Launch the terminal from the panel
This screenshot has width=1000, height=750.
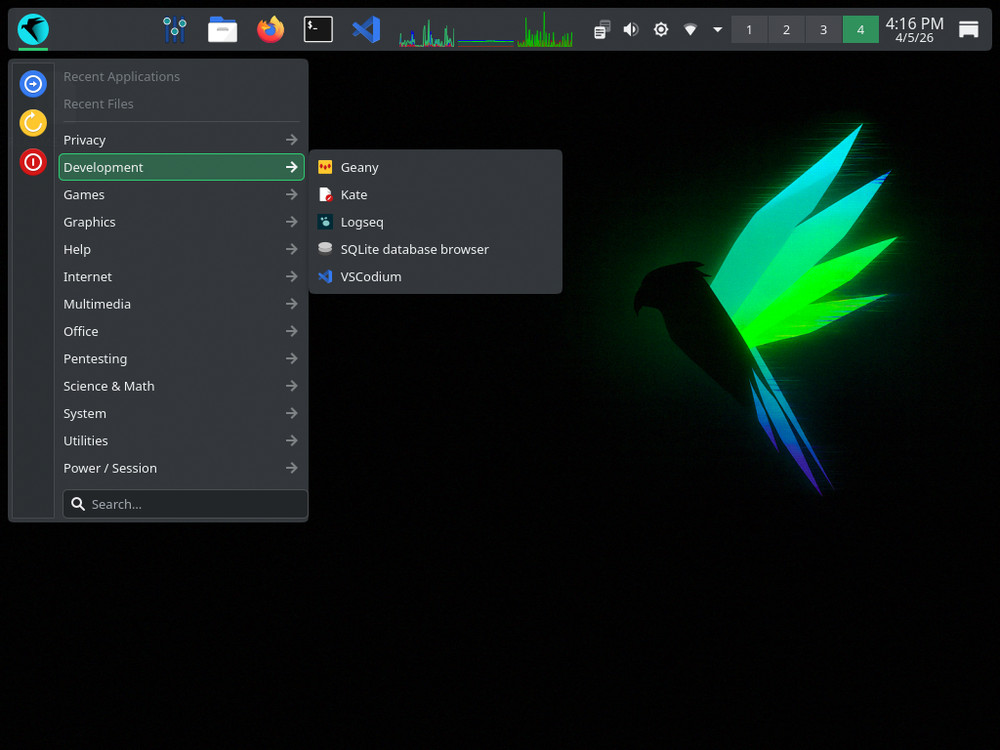coord(318,29)
